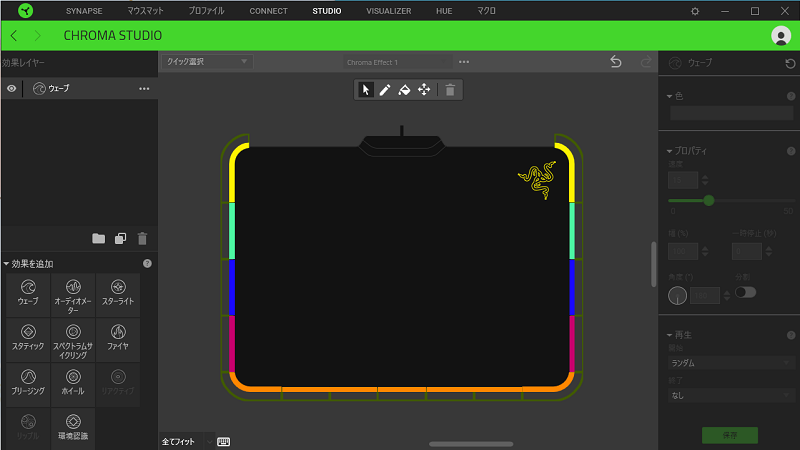The width and height of the screenshot is (800, 450).
Task: Go to the CONNECT tab
Action: pos(268,11)
